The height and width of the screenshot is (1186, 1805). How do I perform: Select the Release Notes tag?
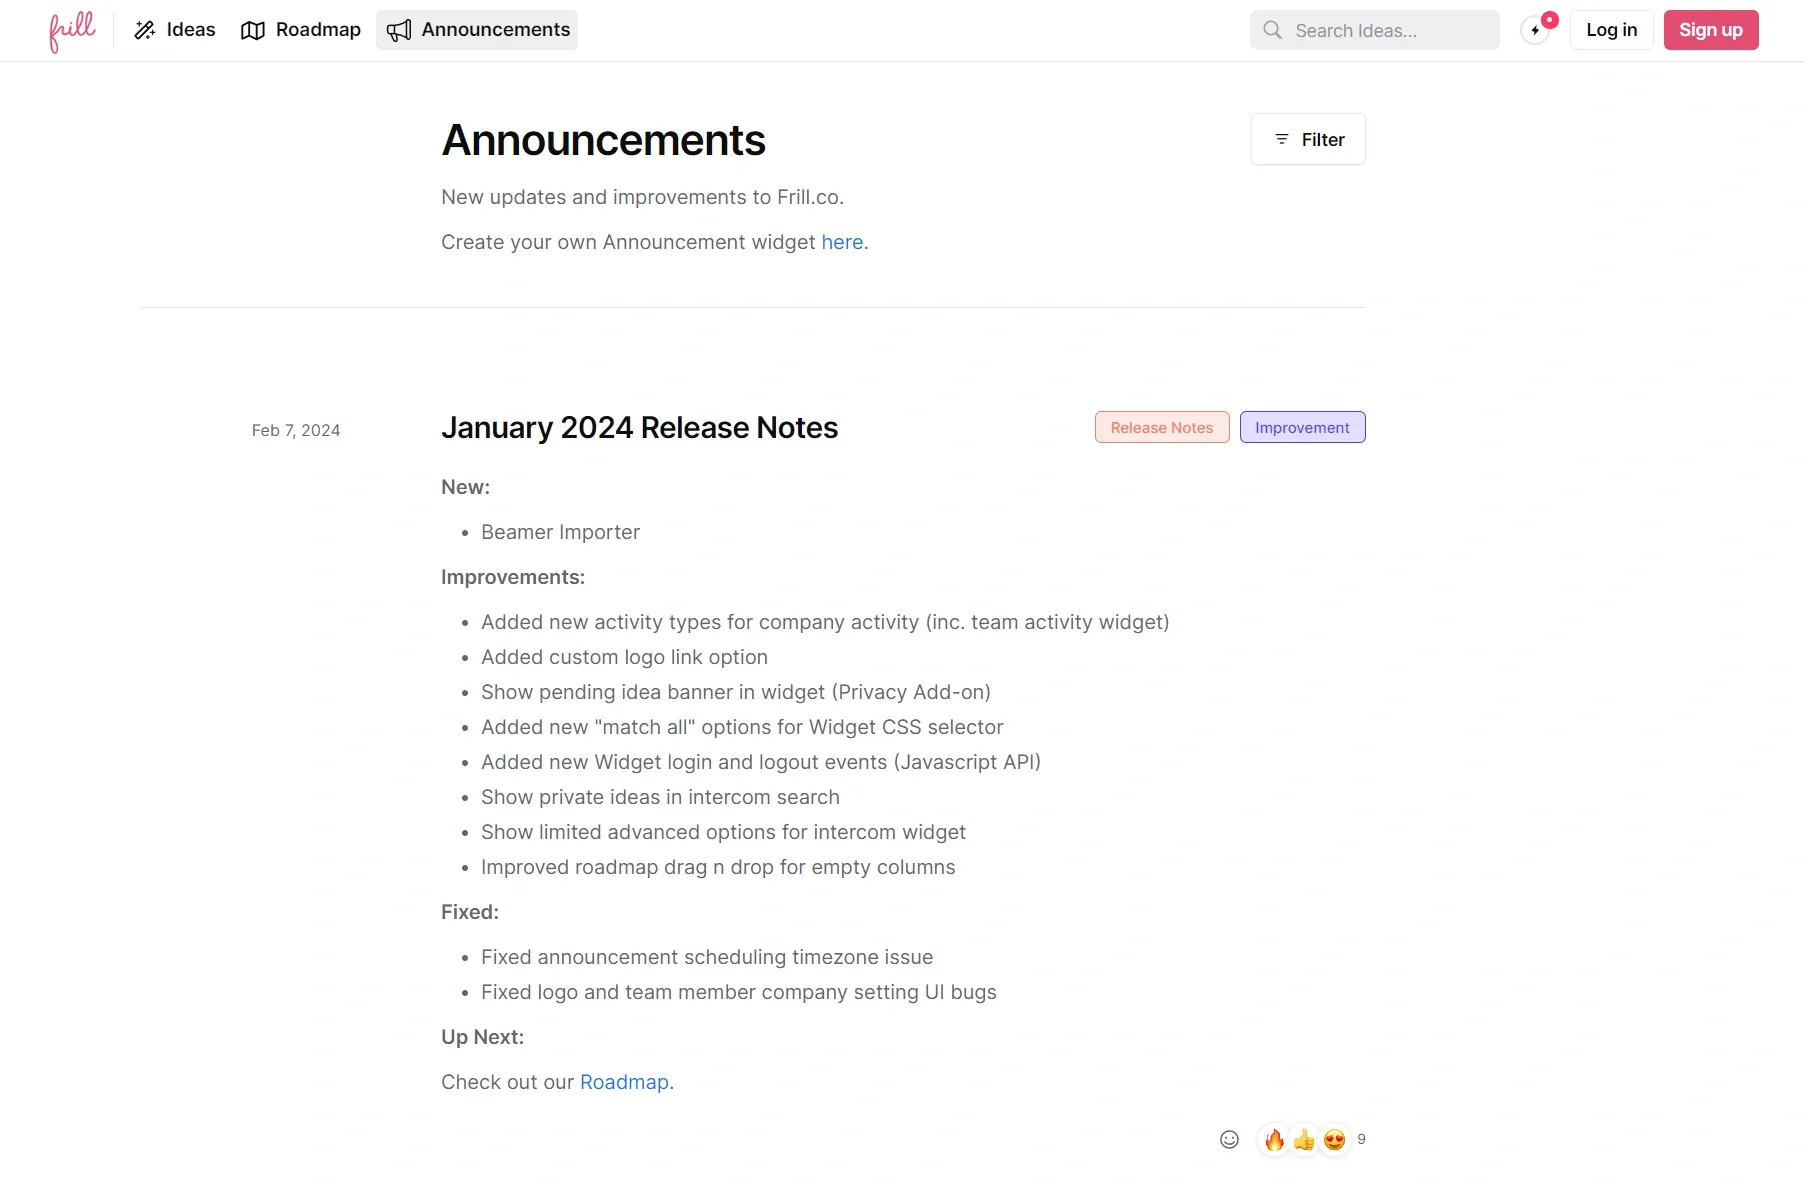point(1161,427)
